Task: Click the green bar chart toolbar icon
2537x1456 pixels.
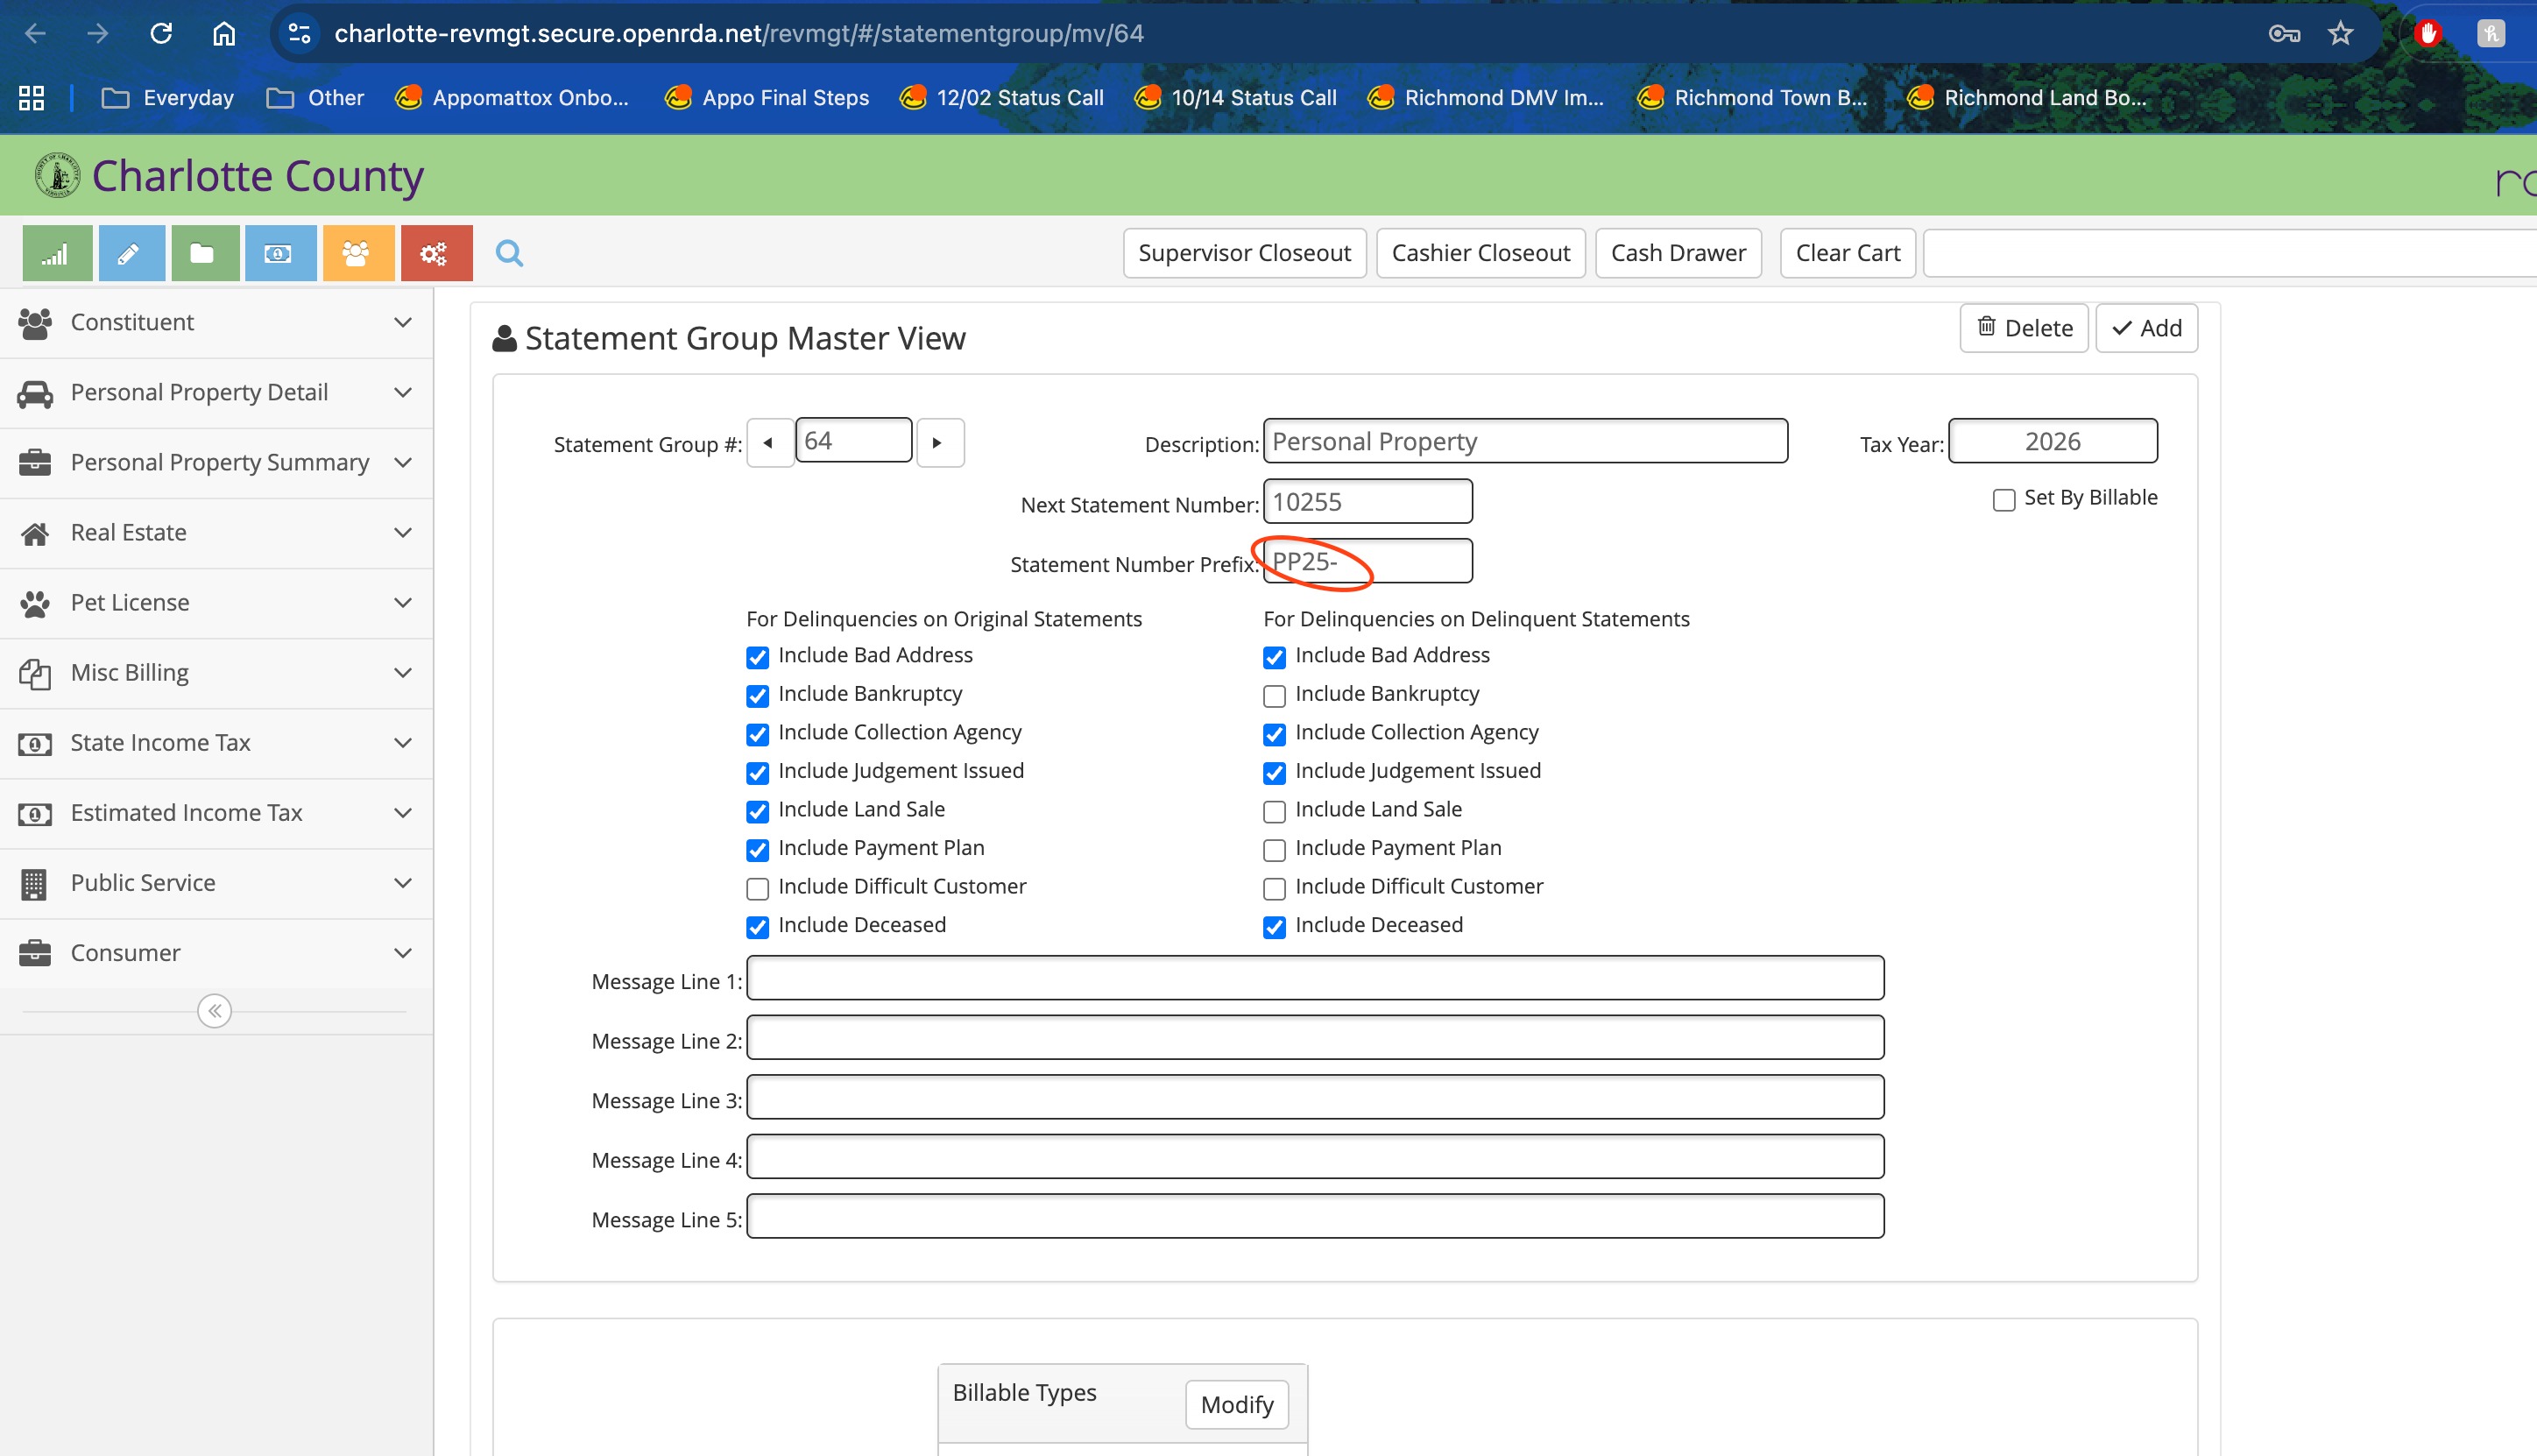Action: [56, 254]
